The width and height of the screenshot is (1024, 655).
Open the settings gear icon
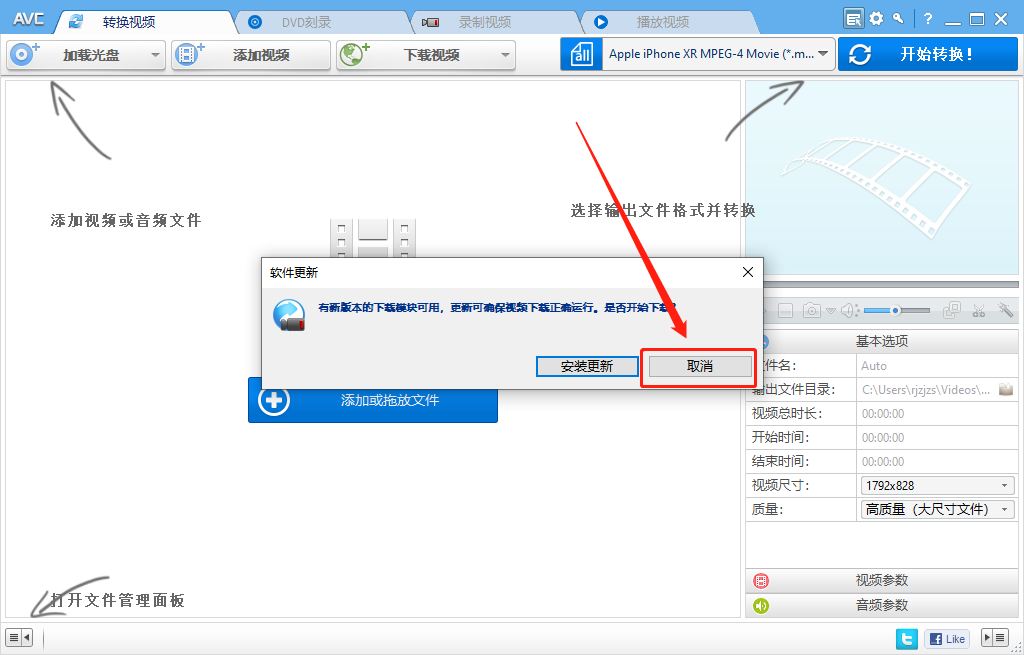click(876, 19)
